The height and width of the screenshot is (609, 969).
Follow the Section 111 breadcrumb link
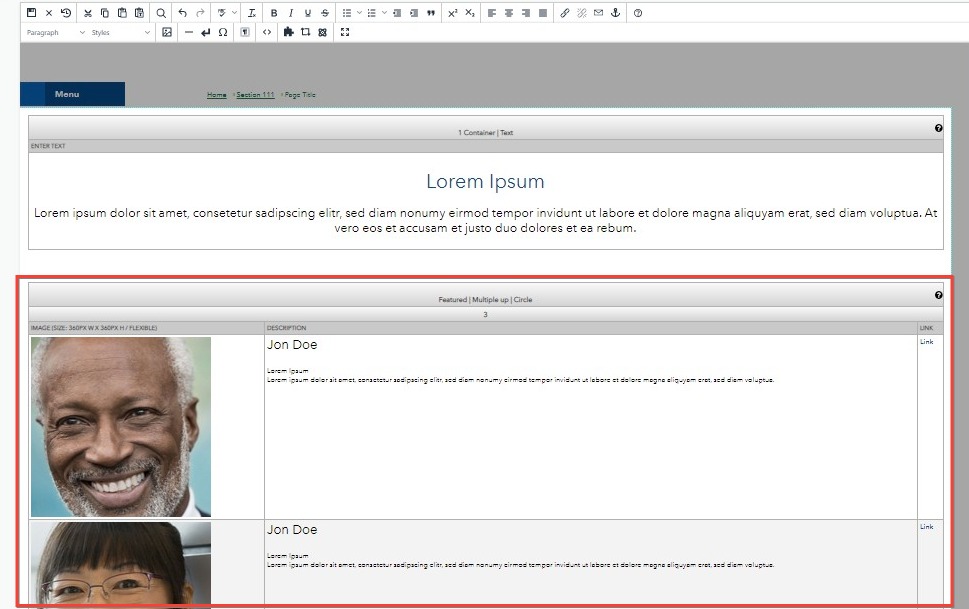pyautogui.click(x=255, y=95)
